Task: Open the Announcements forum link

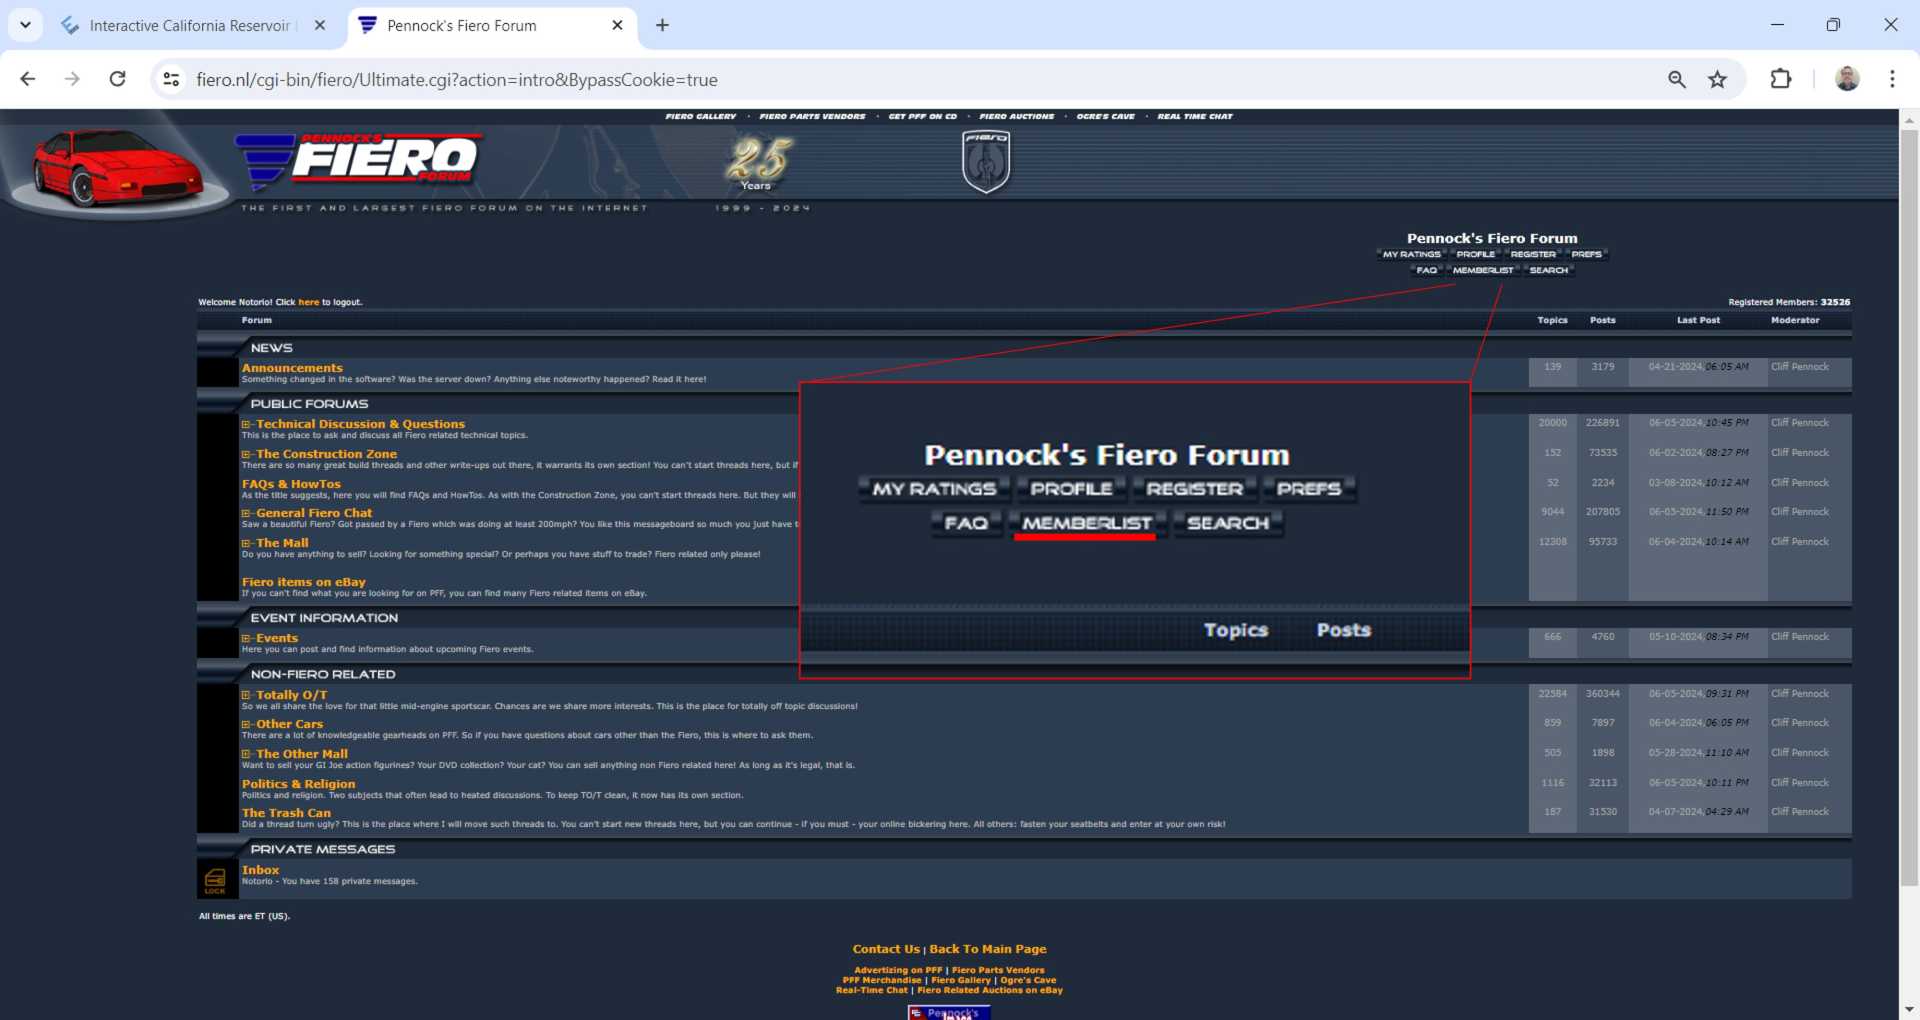Action: click(x=292, y=368)
